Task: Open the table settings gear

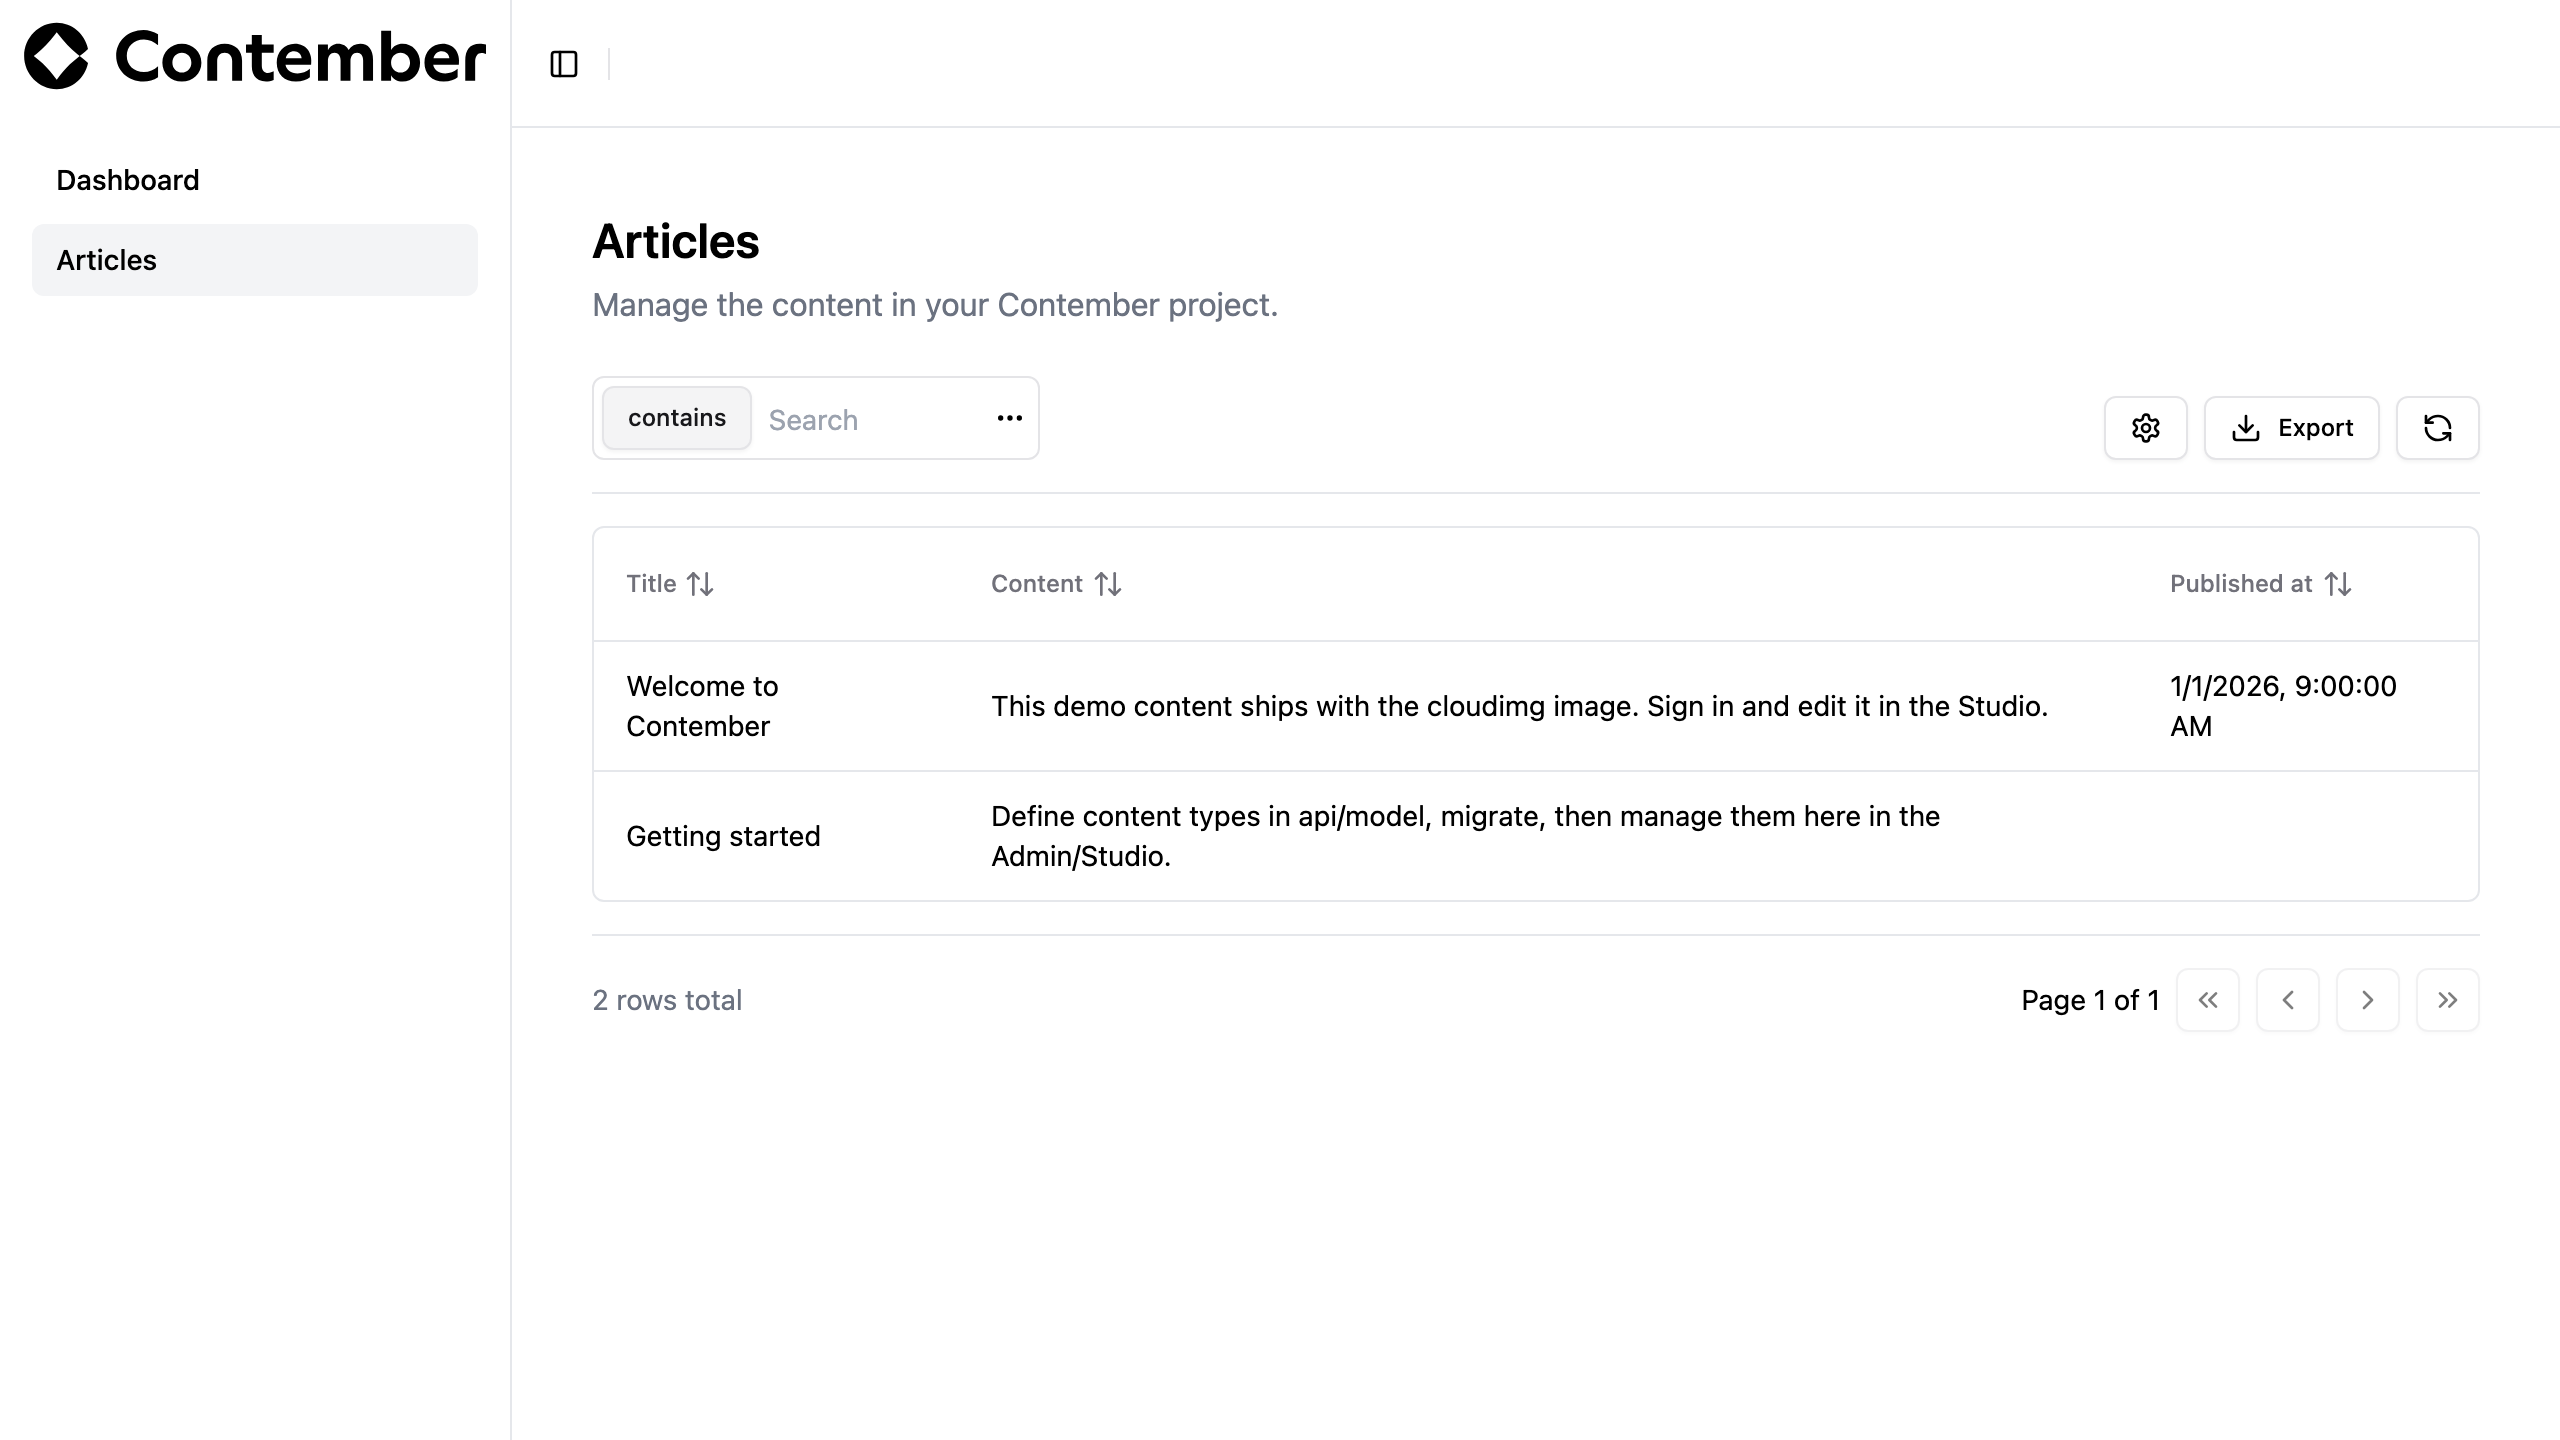Action: coord(2145,428)
